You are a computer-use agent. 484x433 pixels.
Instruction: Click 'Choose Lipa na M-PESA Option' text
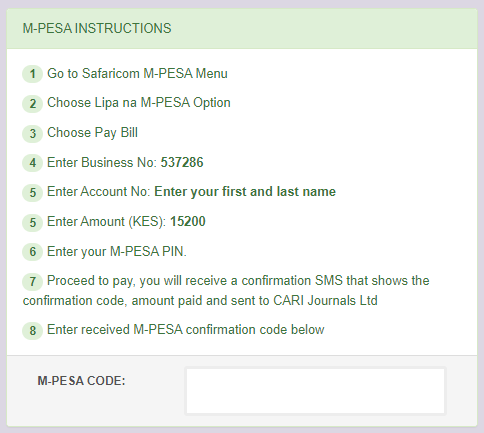pyautogui.click(x=139, y=103)
